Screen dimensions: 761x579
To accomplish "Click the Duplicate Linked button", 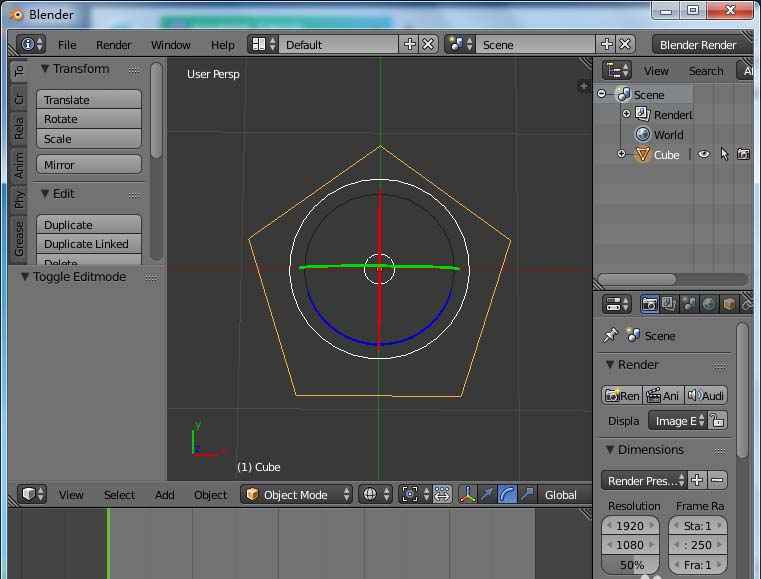I will [89, 244].
